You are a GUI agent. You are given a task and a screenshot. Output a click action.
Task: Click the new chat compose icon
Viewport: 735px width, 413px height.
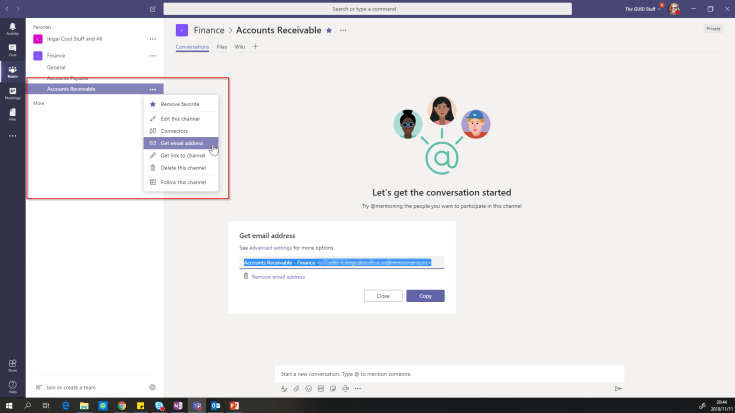[x=152, y=8]
